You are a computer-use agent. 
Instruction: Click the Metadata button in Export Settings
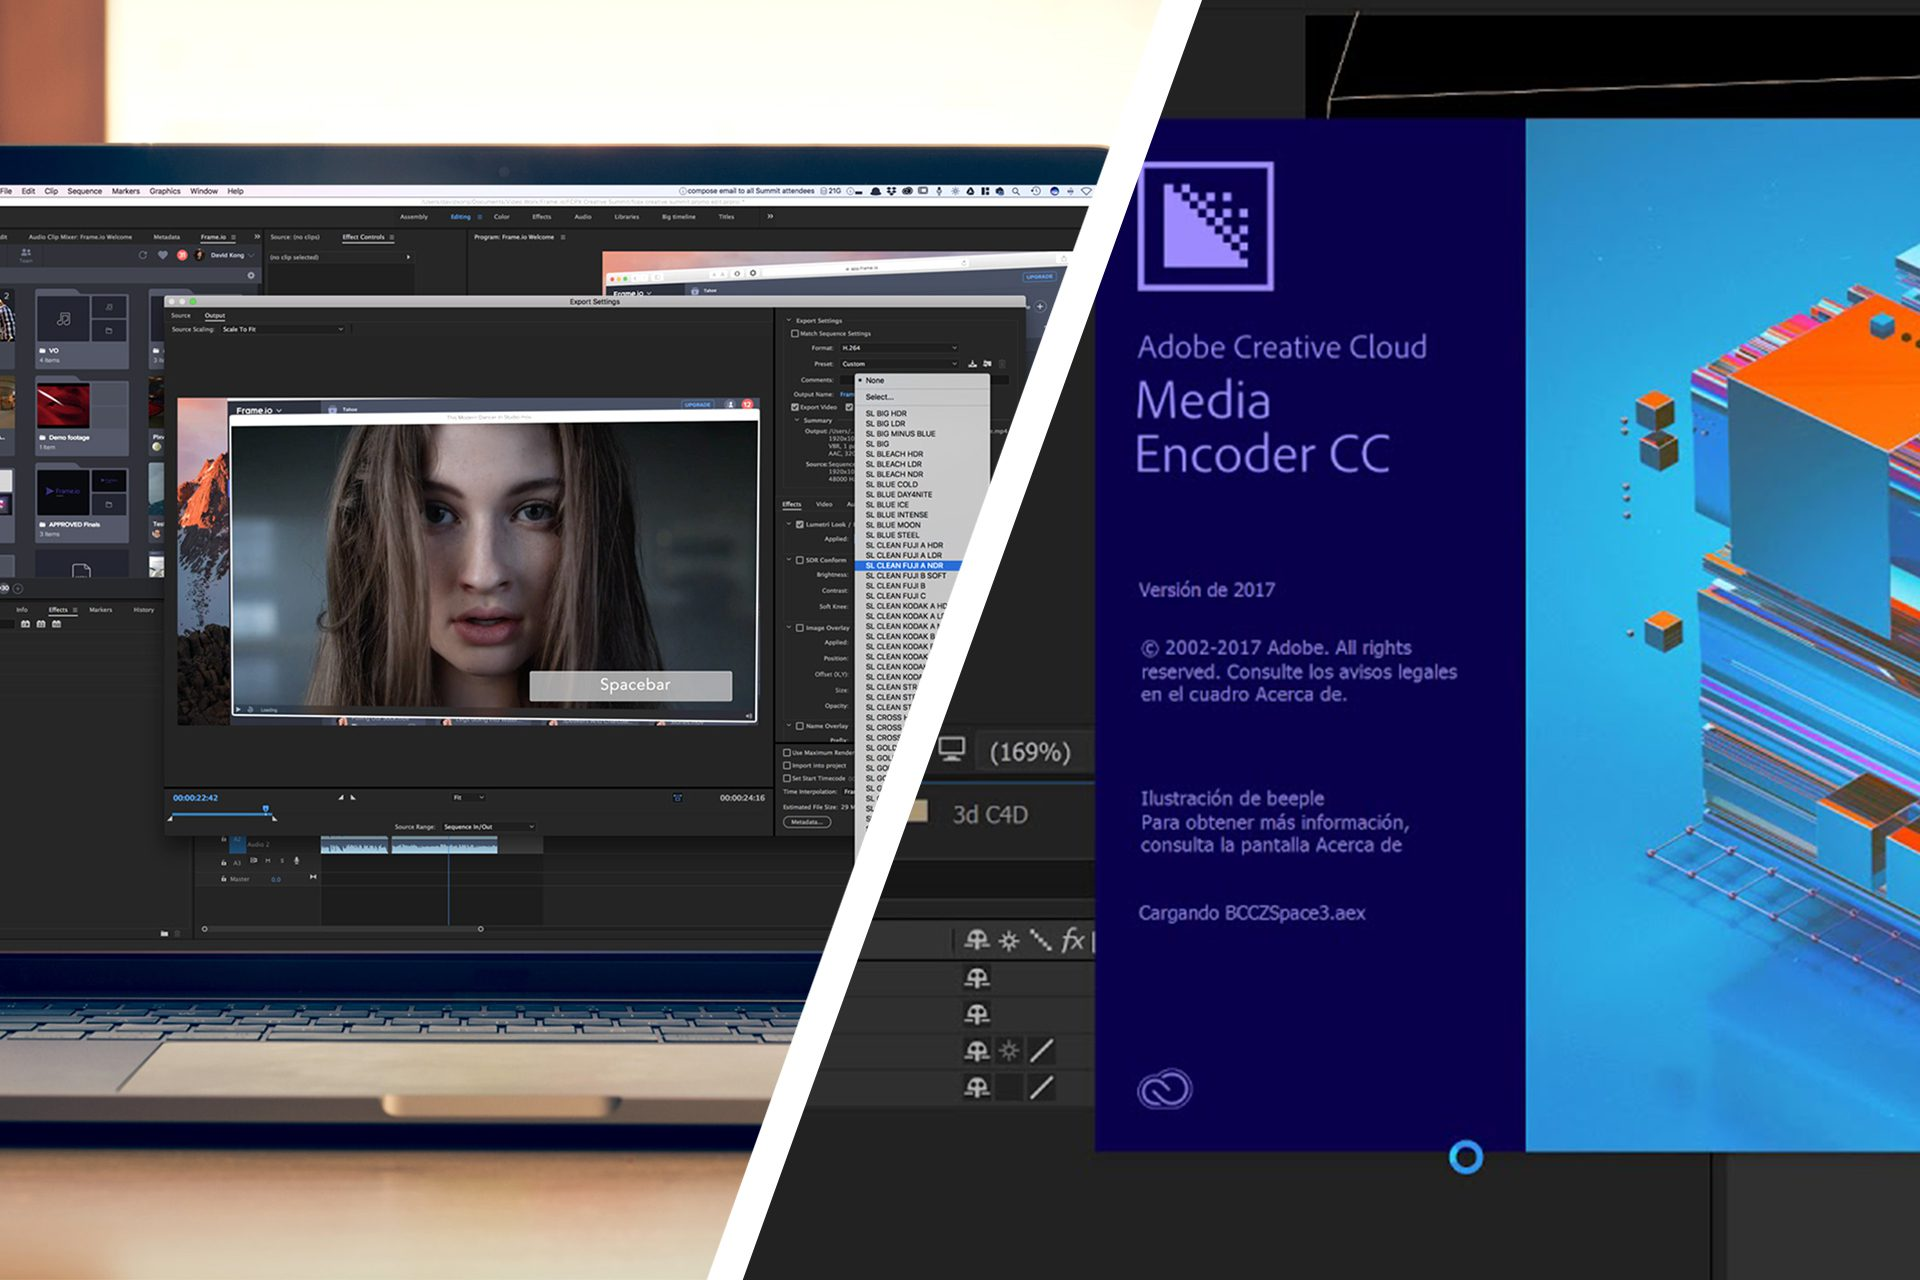808,822
